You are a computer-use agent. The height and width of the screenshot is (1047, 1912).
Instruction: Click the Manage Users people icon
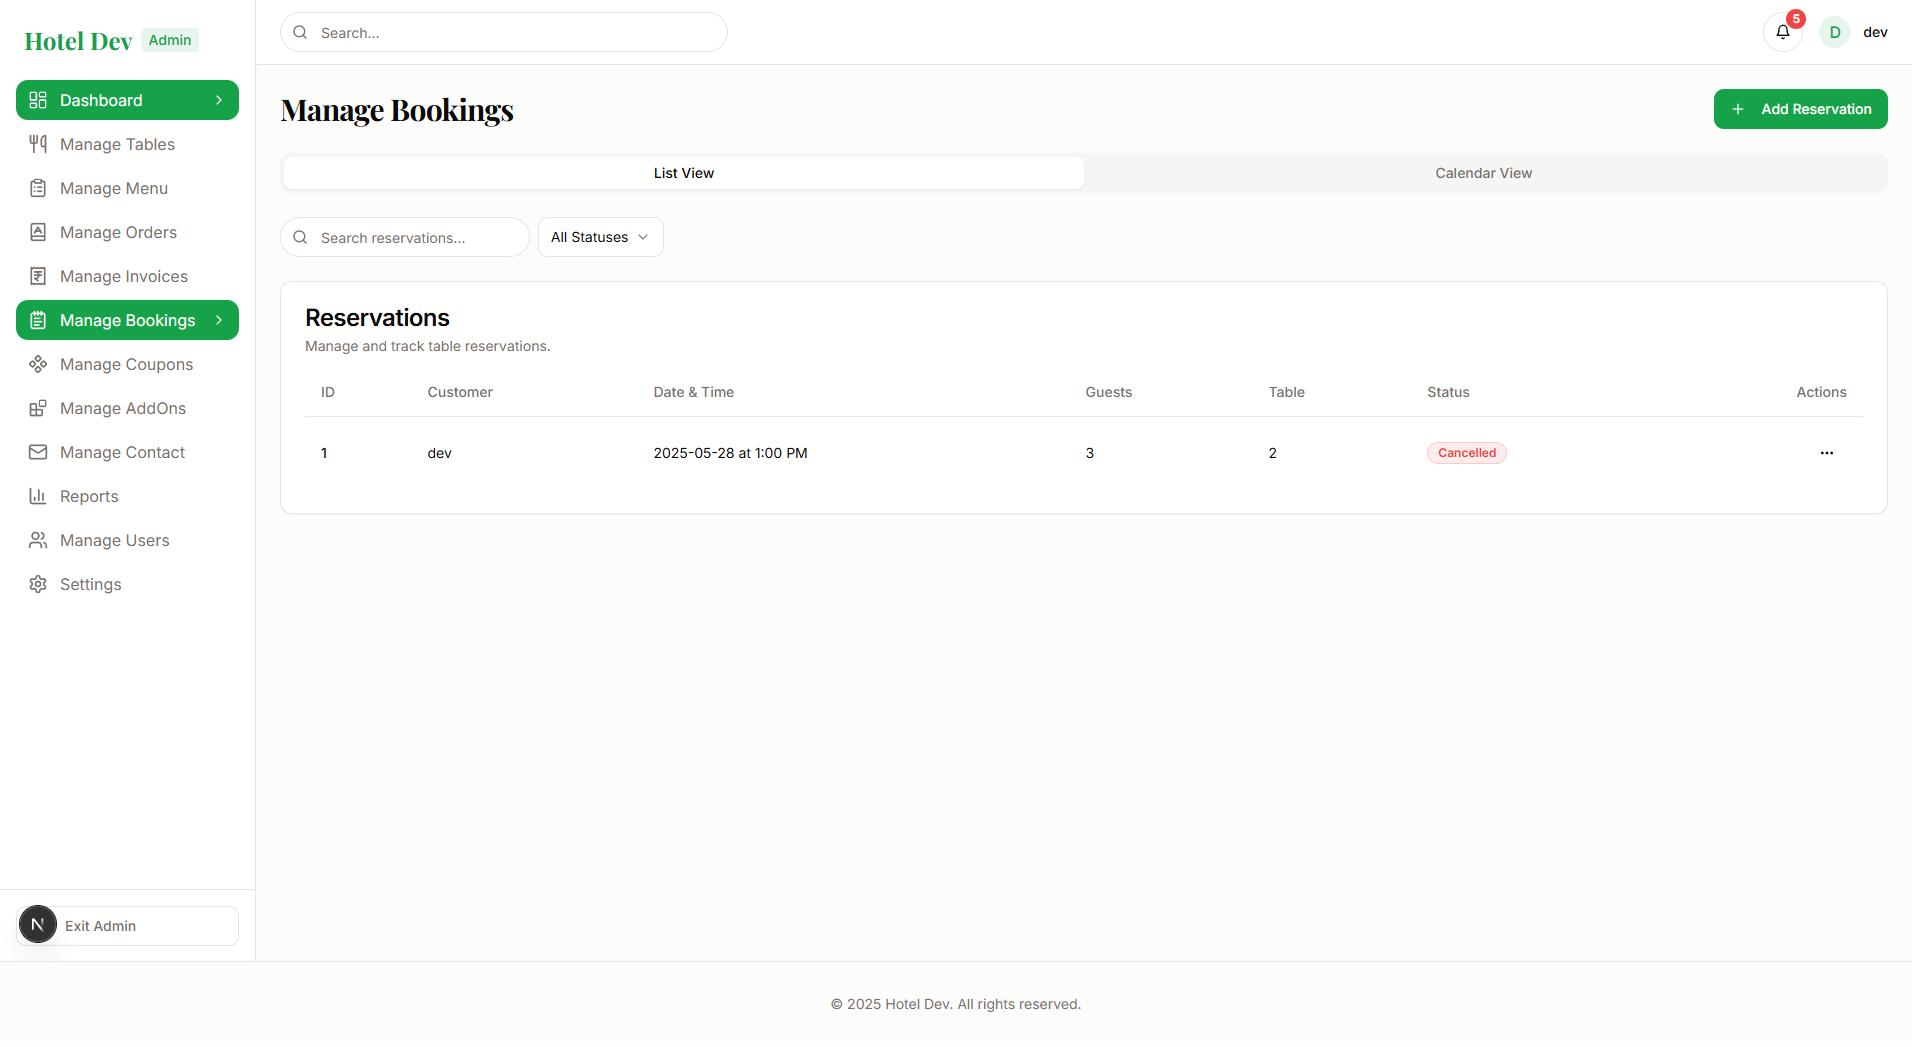[38, 540]
